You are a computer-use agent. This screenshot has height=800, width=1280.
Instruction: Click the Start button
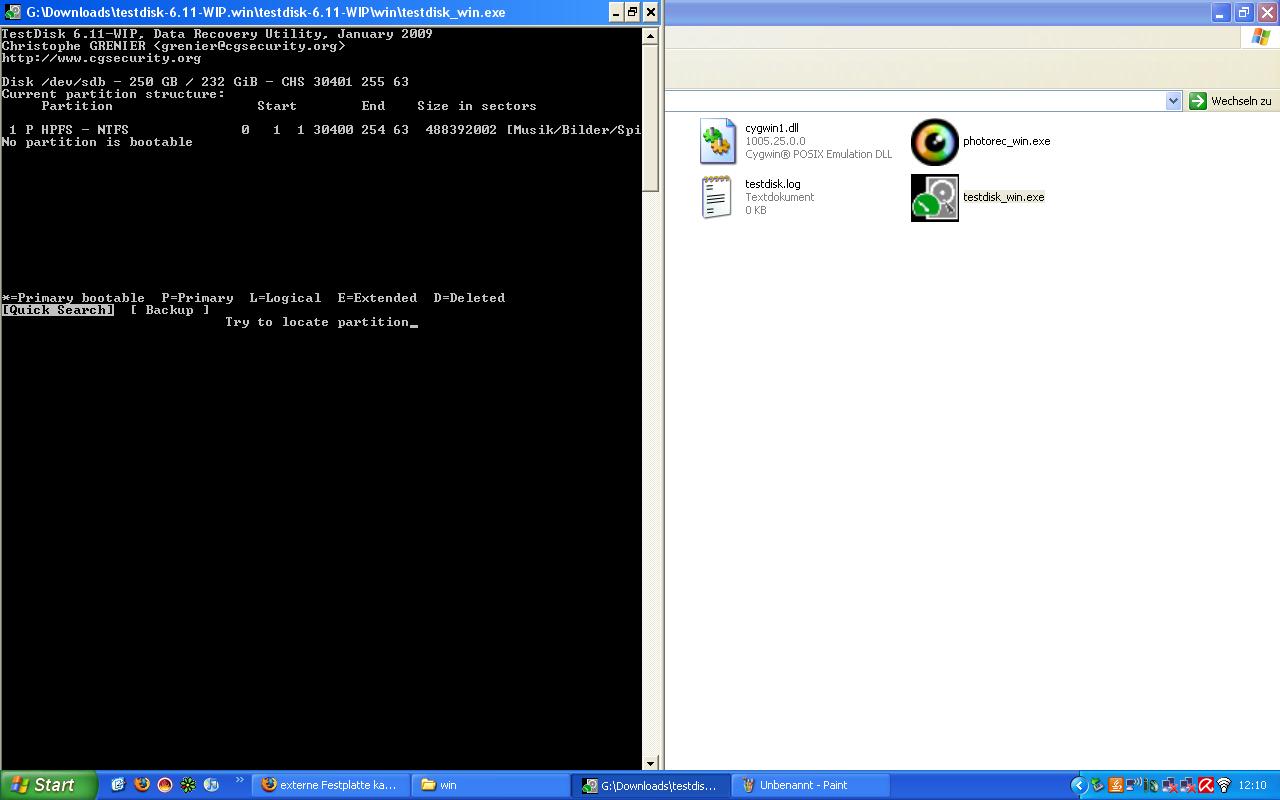(x=48, y=785)
